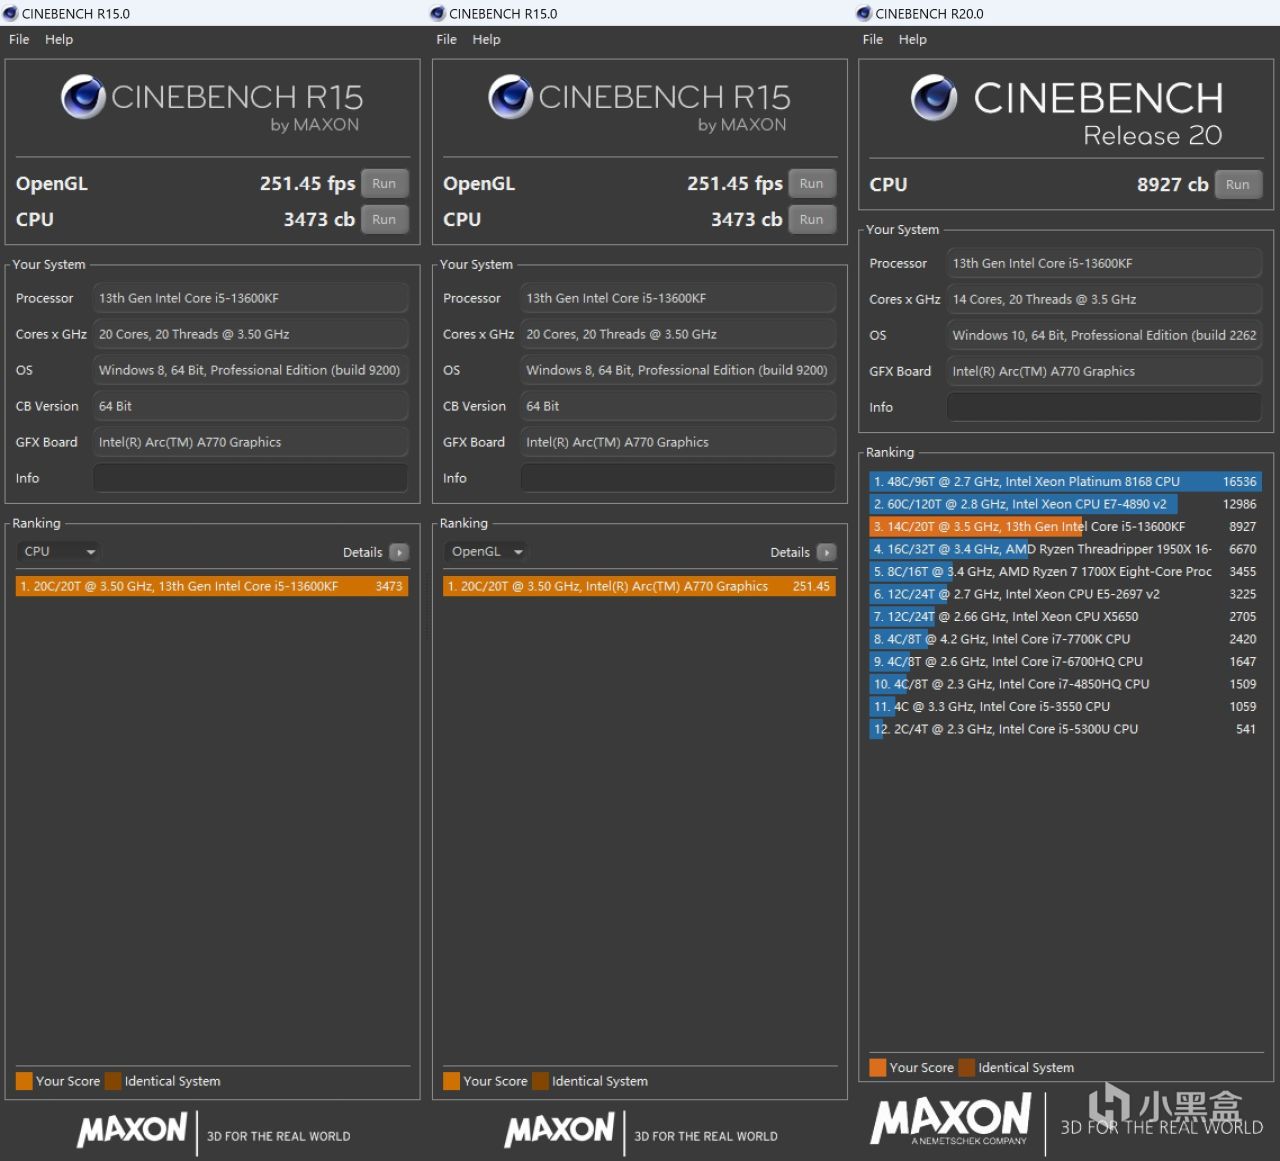Viewport: 1280px width, 1161px height.
Task: Click the '14 Cores, 20 Threads @ 3.5 GHz' value
Action: [1104, 299]
